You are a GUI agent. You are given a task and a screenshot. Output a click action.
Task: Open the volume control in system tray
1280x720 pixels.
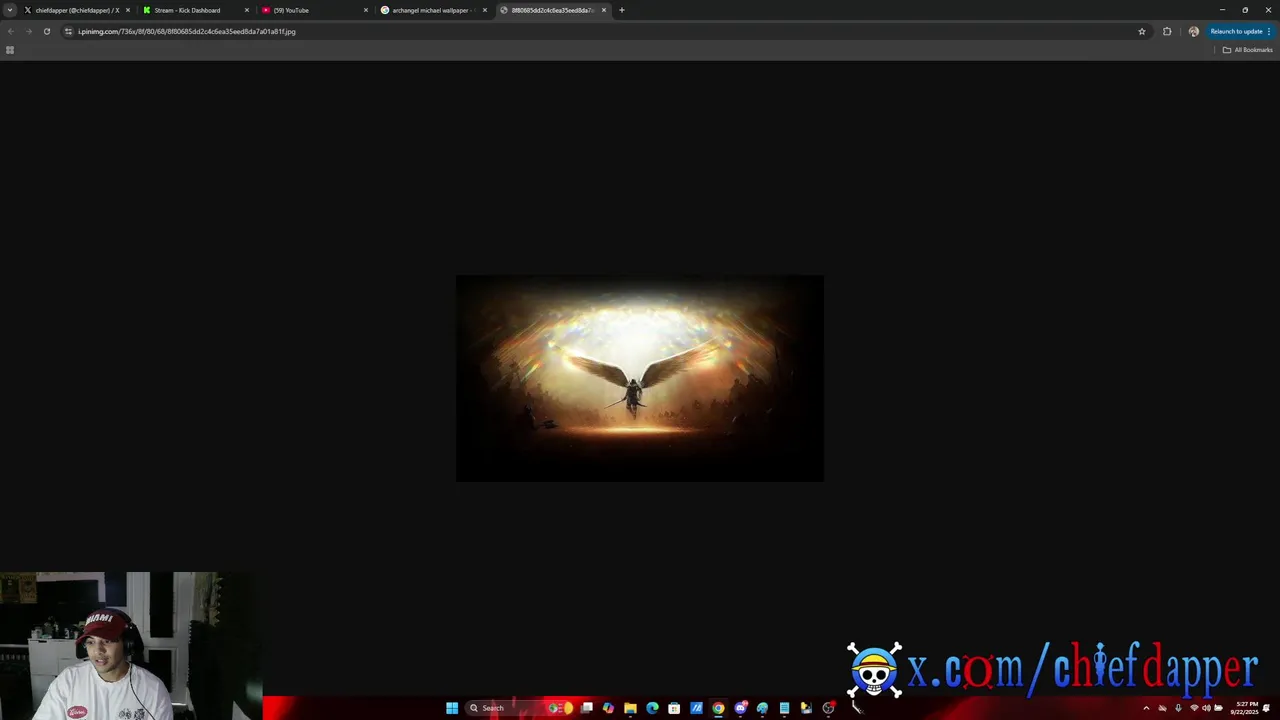1206,708
